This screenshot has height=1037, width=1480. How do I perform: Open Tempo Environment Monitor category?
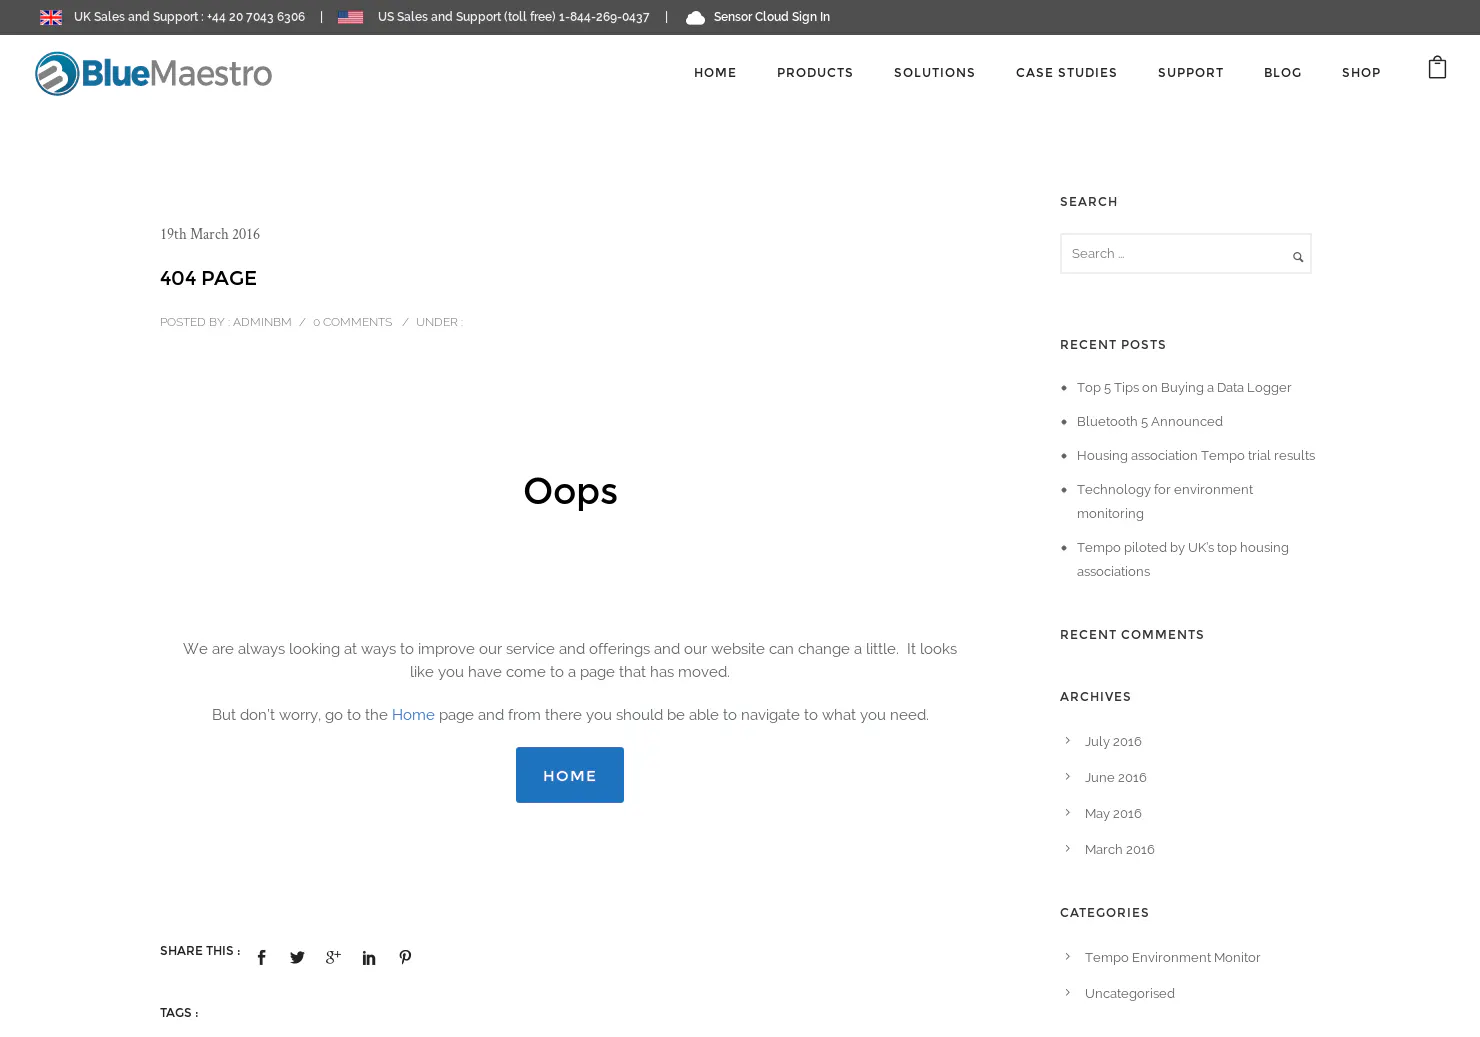pyautogui.click(x=1173, y=958)
